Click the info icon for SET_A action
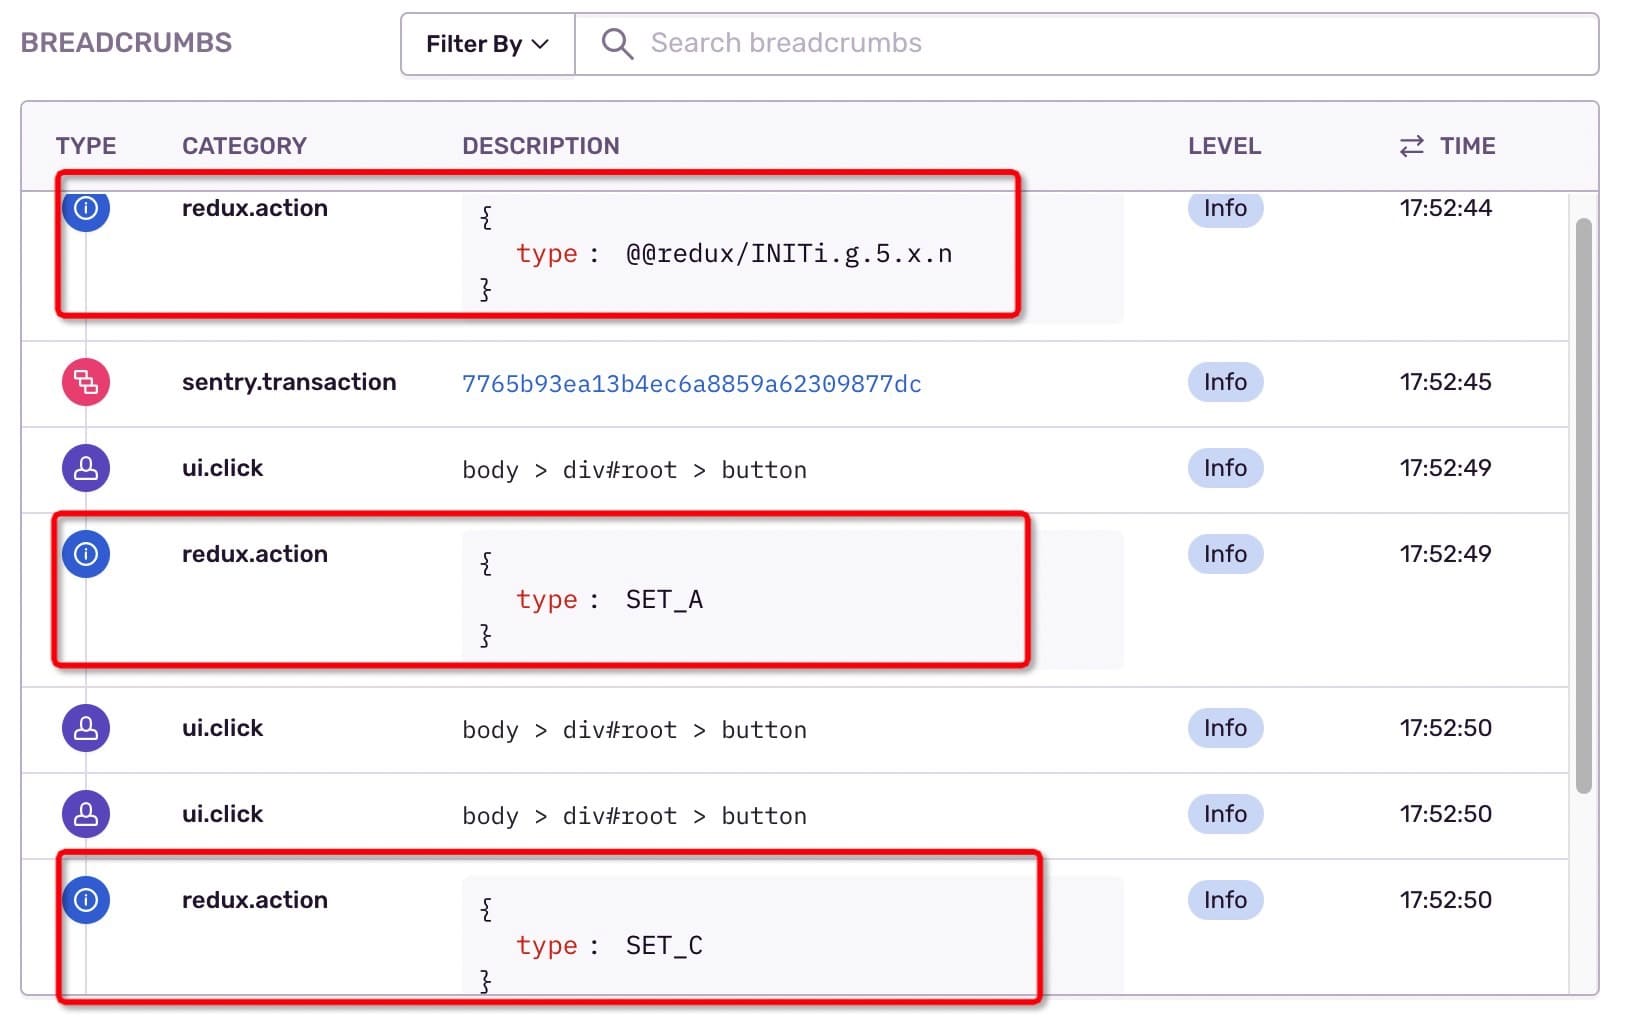 pos(86,554)
